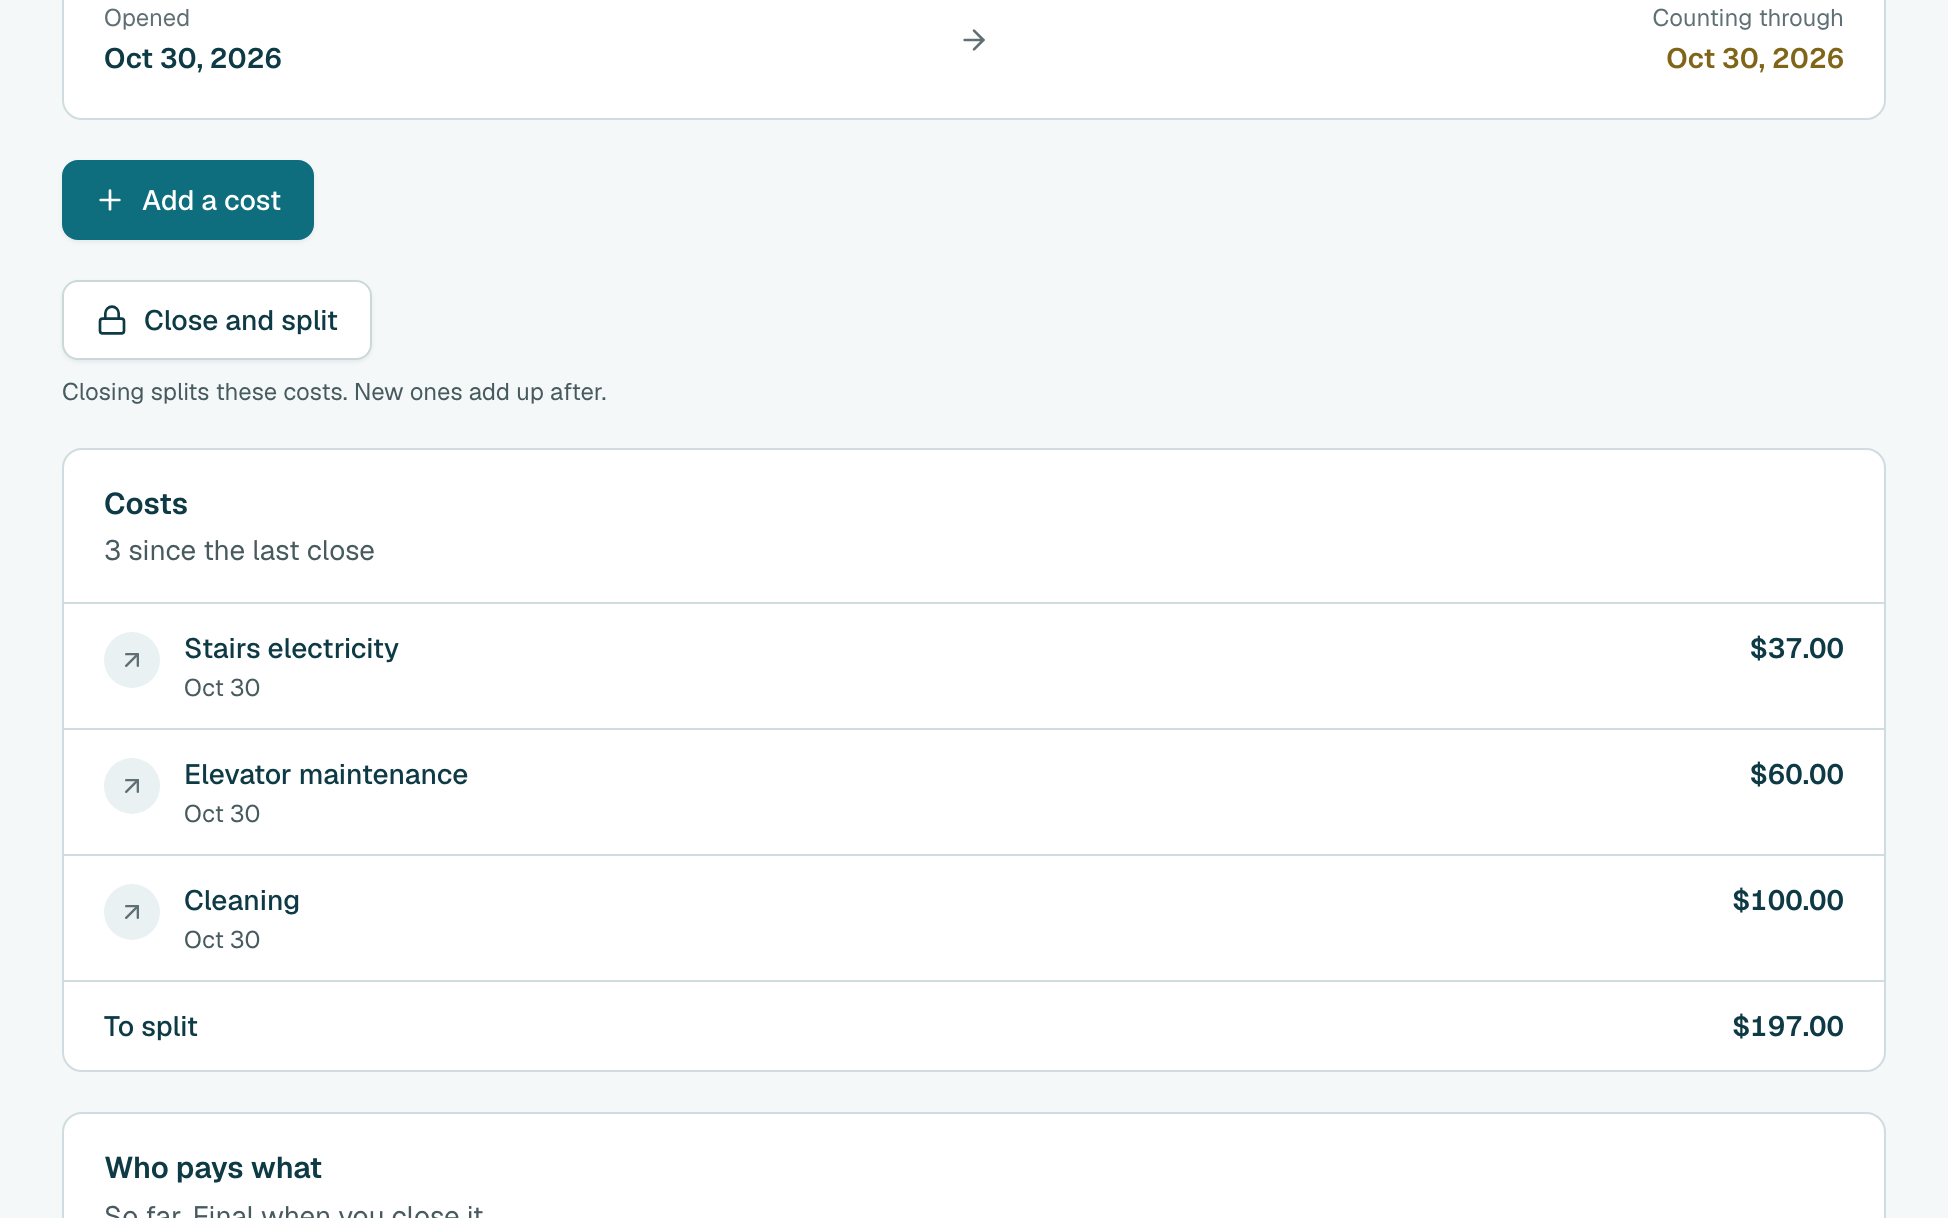Open the Elevator maintenance arrow icon
Screen dimensions: 1948x1218
point(132,786)
